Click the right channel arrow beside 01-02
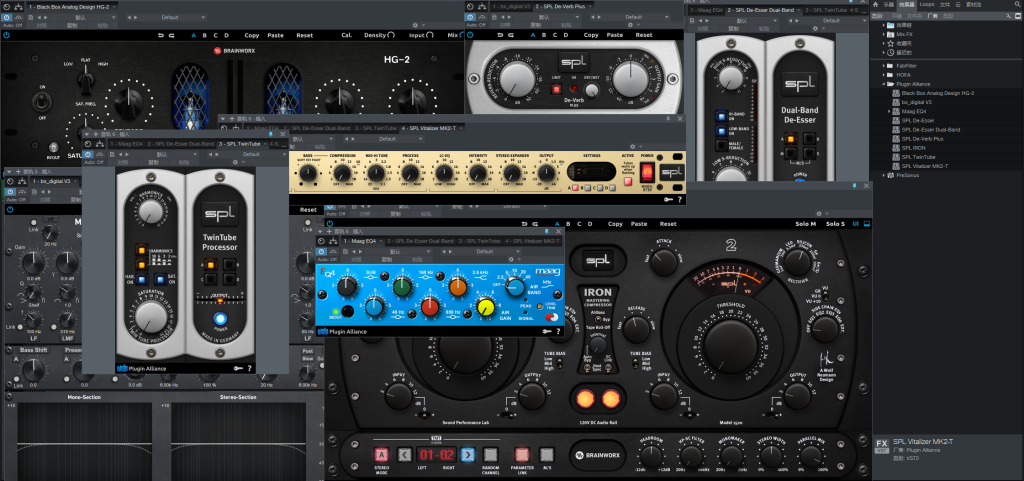Viewport: 1024px width, 481px height. (468, 455)
